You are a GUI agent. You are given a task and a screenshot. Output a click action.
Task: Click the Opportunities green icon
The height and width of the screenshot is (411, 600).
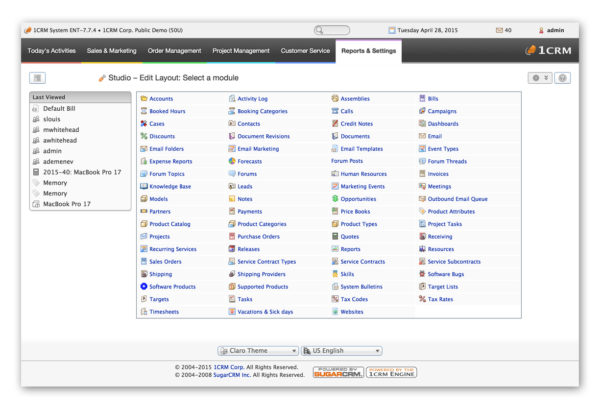coord(335,199)
